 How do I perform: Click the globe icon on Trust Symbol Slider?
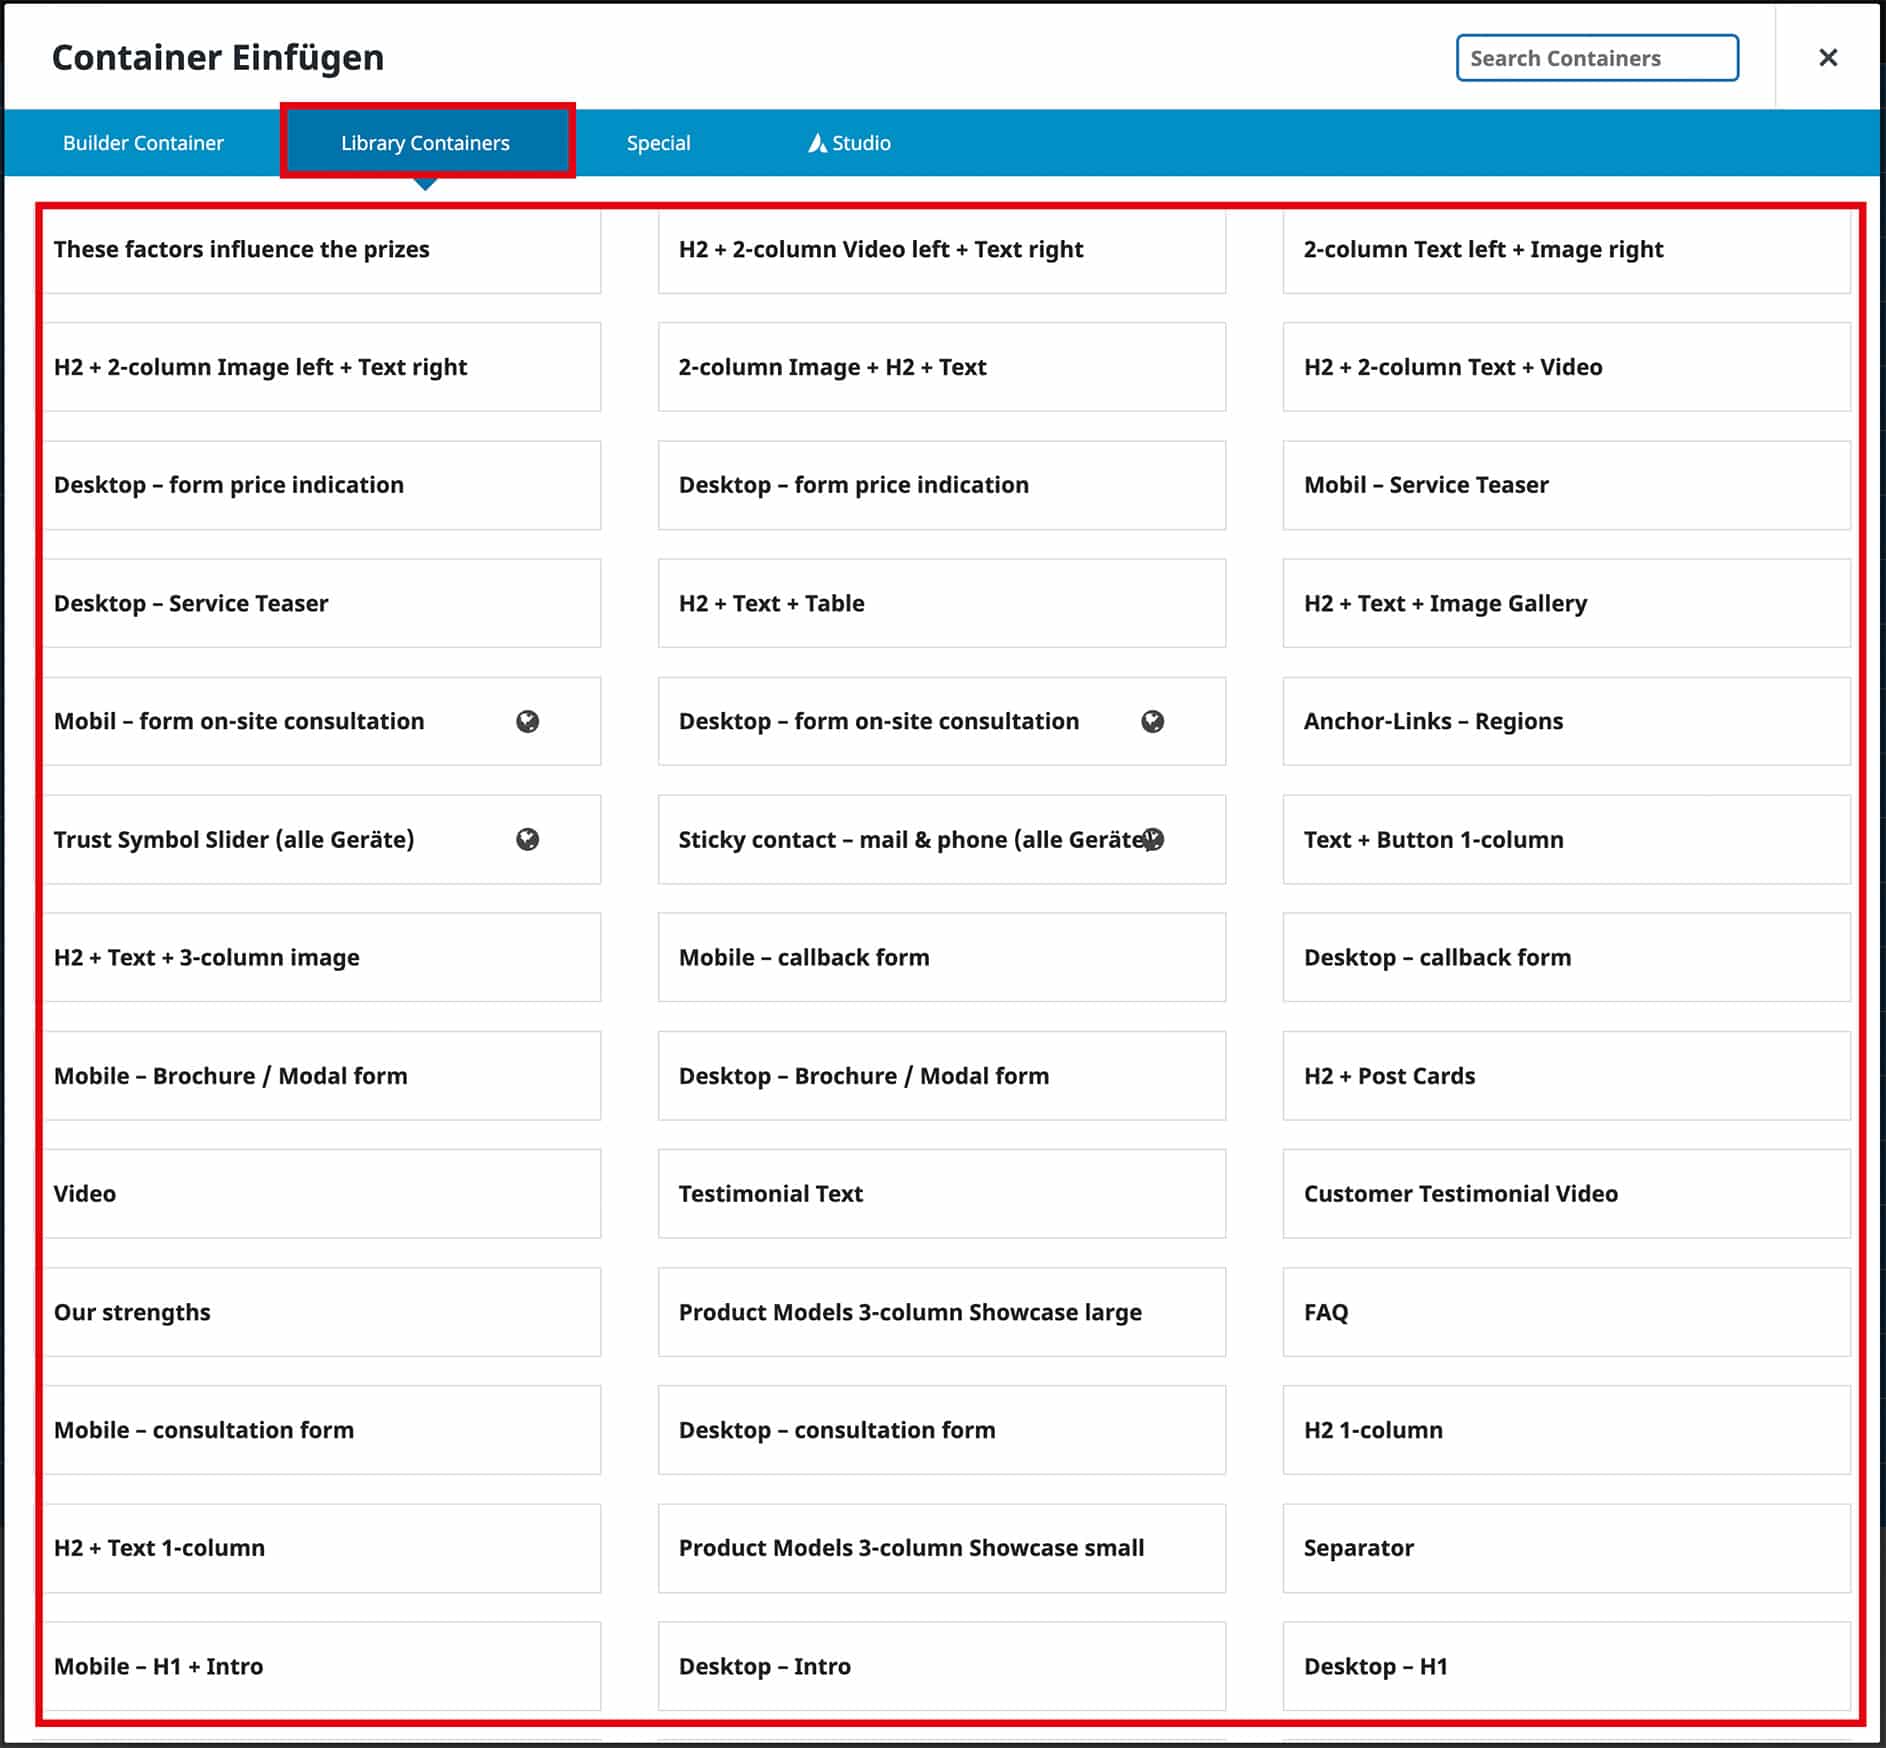click(x=527, y=840)
